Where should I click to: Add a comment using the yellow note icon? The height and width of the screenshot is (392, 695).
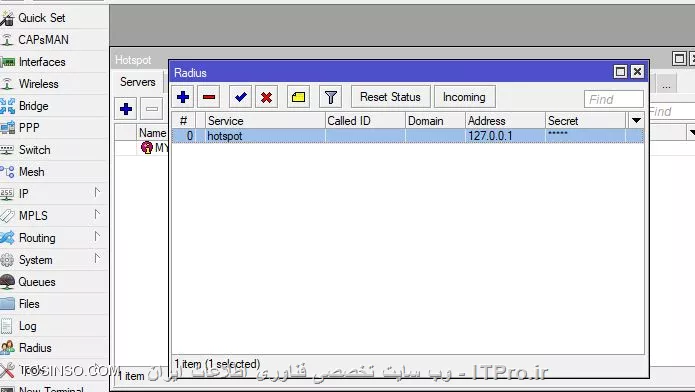(298, 97)
